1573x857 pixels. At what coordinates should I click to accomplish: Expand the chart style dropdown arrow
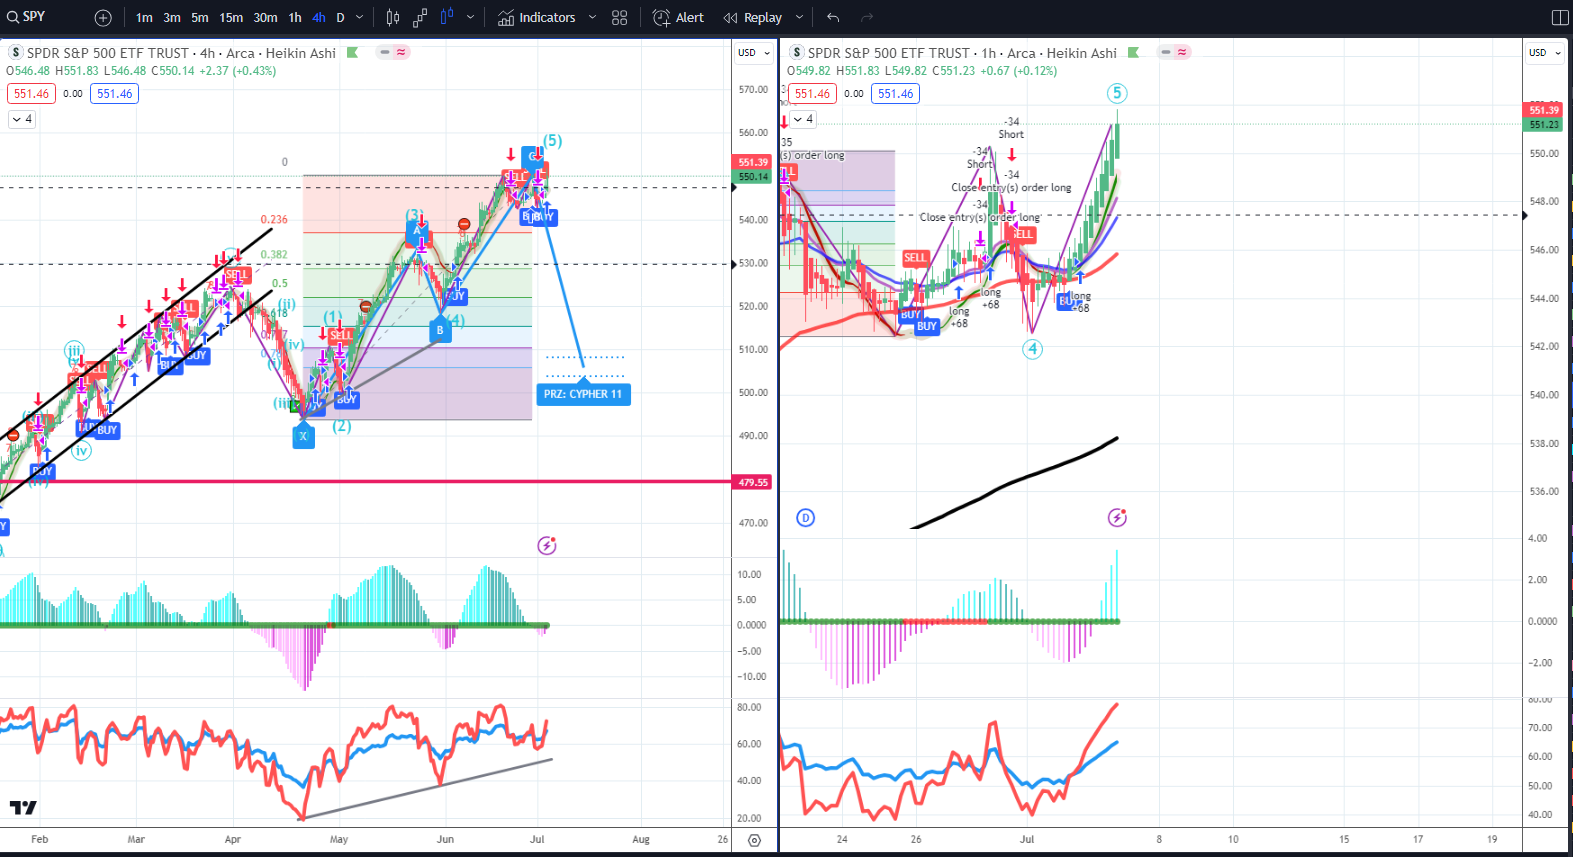470,18
